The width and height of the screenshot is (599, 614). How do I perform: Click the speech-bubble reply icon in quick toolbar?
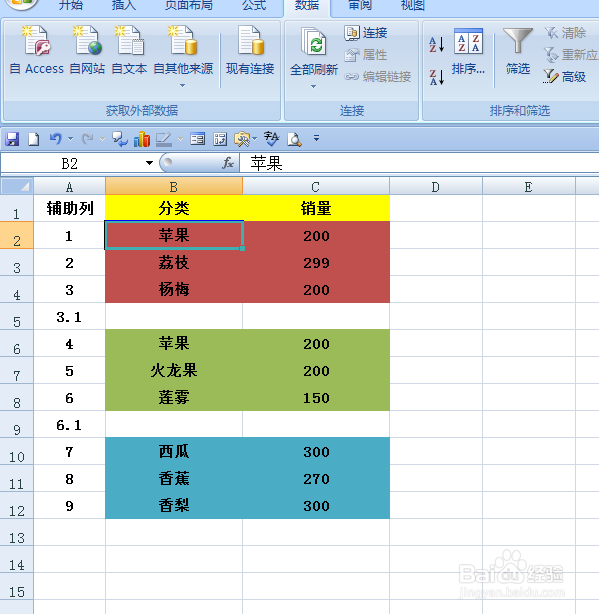pos(119,139)
